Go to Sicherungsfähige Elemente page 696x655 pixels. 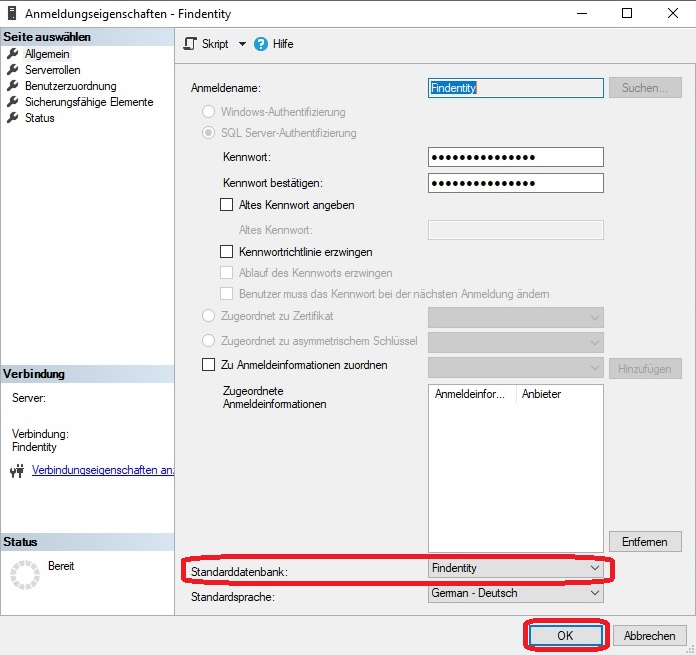pyautogui.click(x=89, y=102)
